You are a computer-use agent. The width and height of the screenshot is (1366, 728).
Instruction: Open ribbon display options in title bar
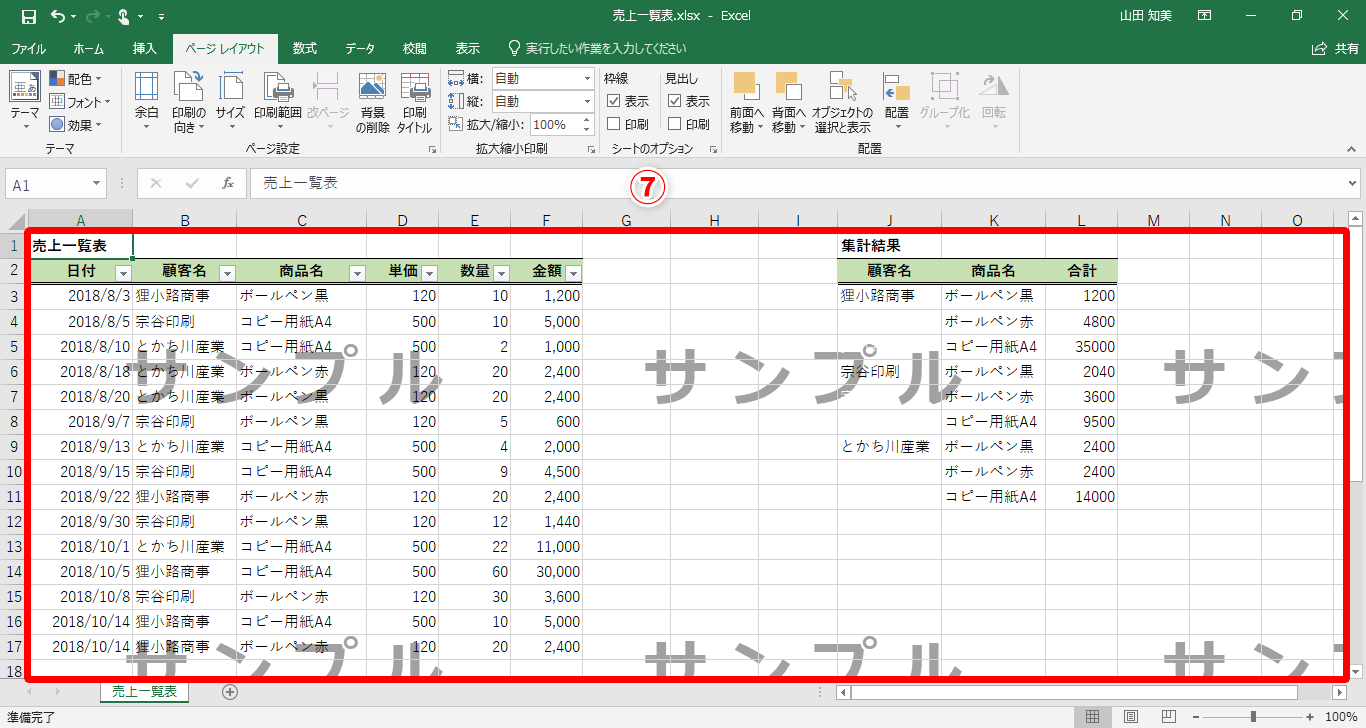pyautogui.click(x=1205, y=16)
